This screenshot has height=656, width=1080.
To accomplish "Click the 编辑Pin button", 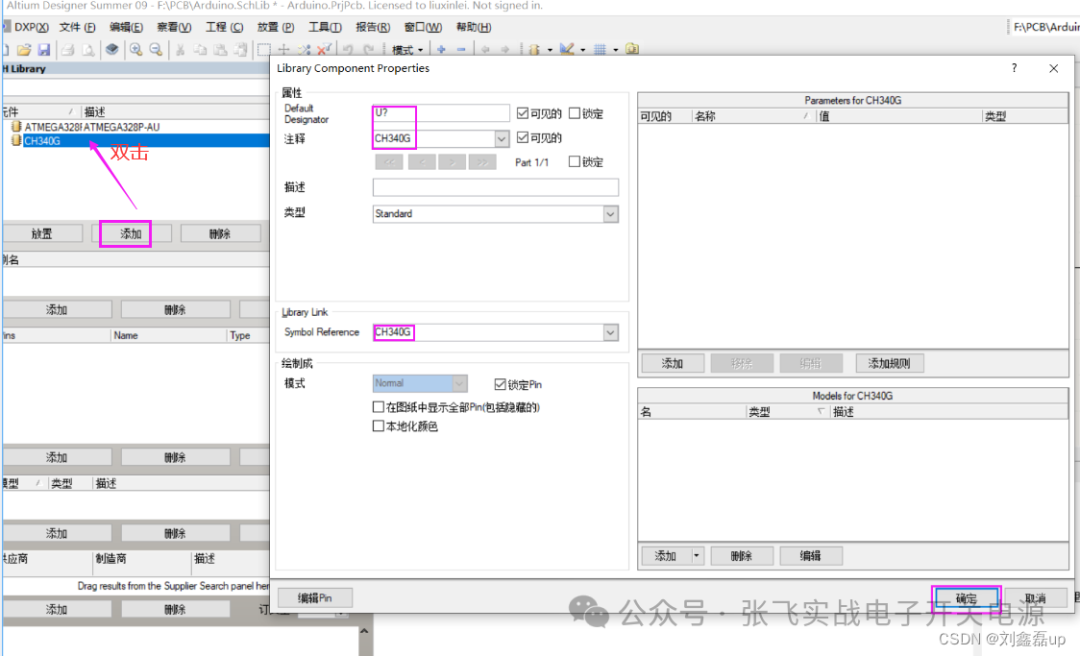I will [314, 598].
